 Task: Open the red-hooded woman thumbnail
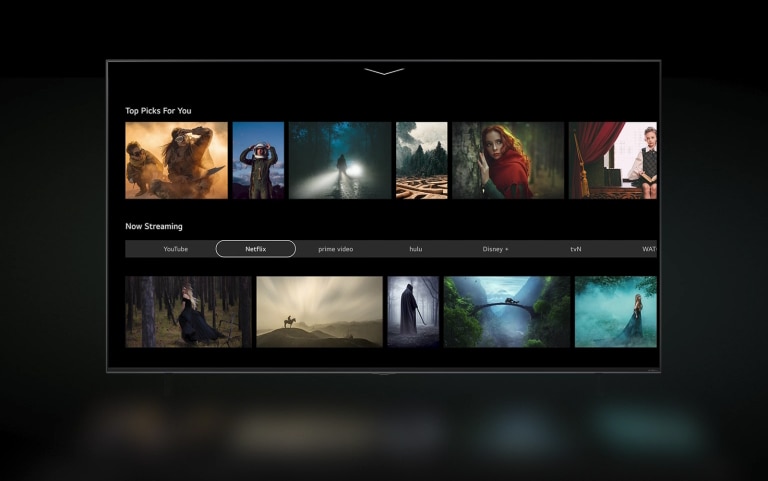click(508, 160)
